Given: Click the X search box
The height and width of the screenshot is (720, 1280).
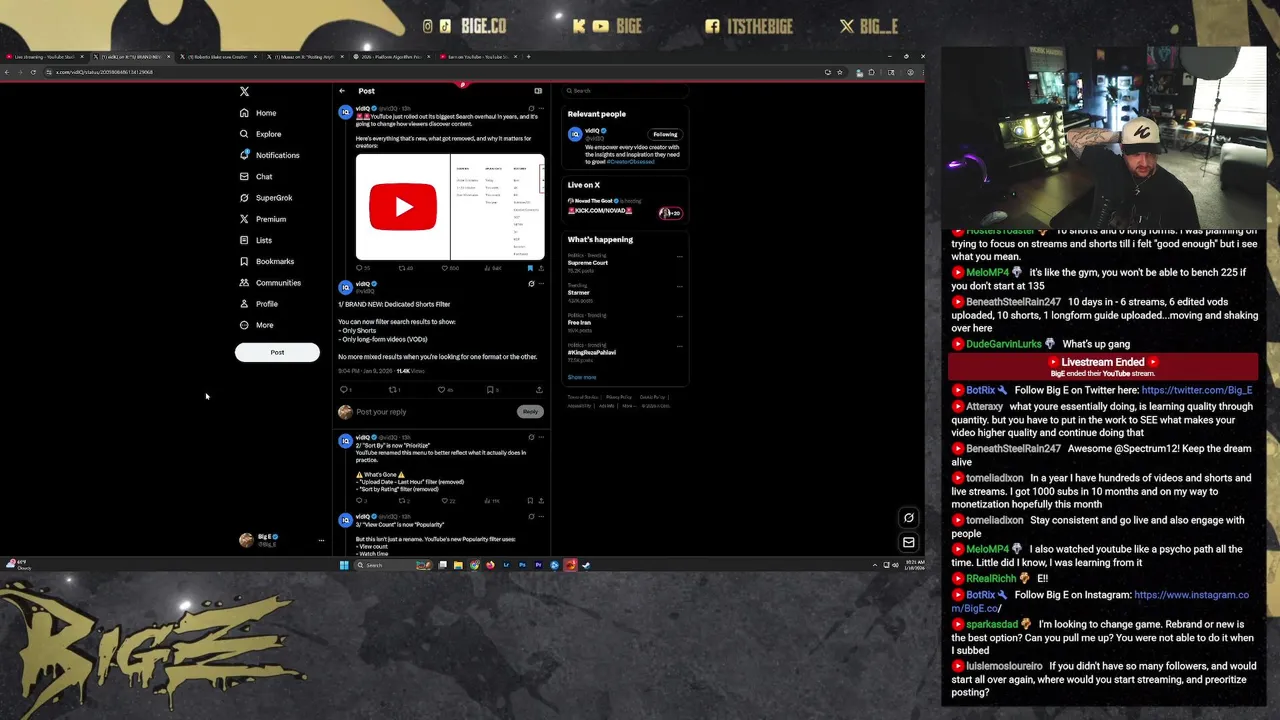Looking at the screenshot, I should pyautogui.click(x=625, y=91).
